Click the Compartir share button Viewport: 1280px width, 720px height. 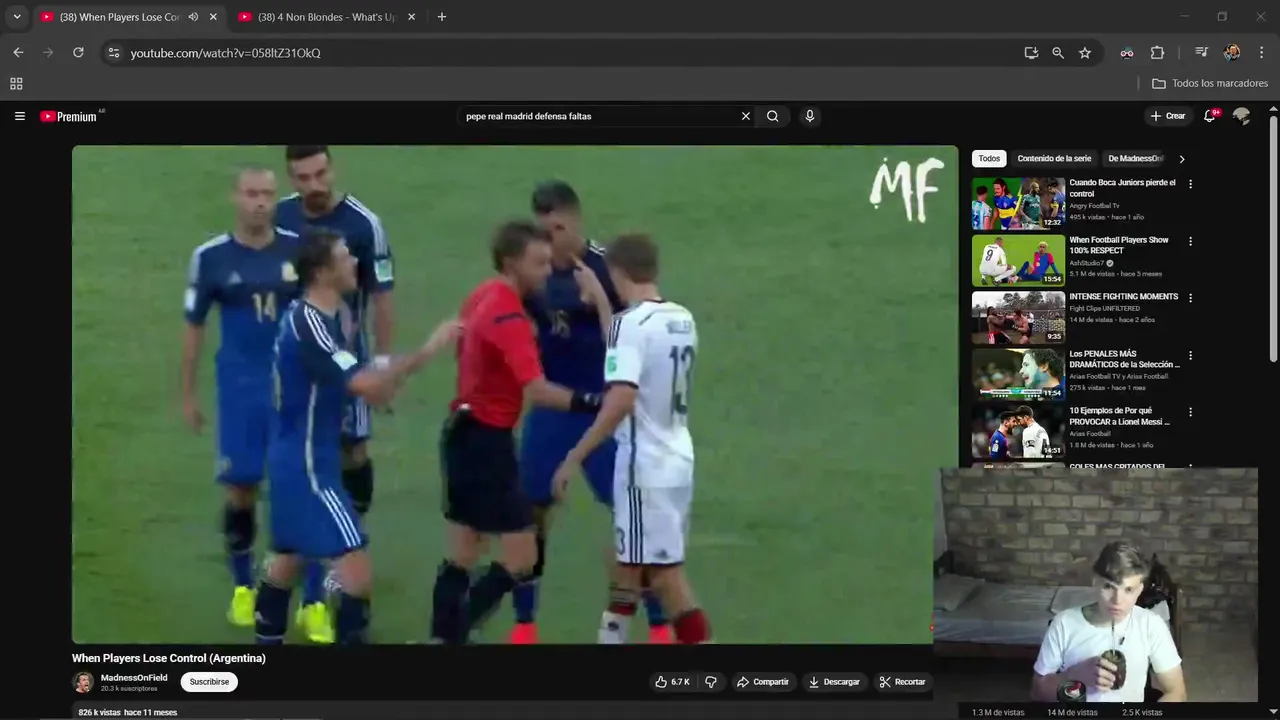click(x=763, y=682)
